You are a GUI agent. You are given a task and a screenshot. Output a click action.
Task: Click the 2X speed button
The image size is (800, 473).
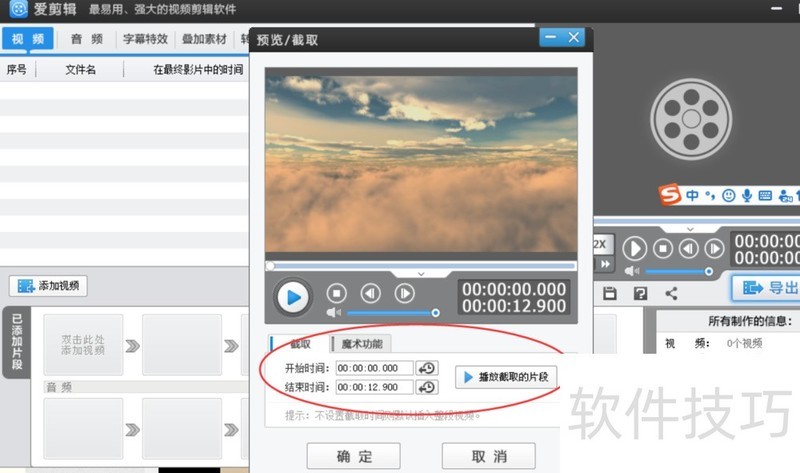tap(602, 244)
